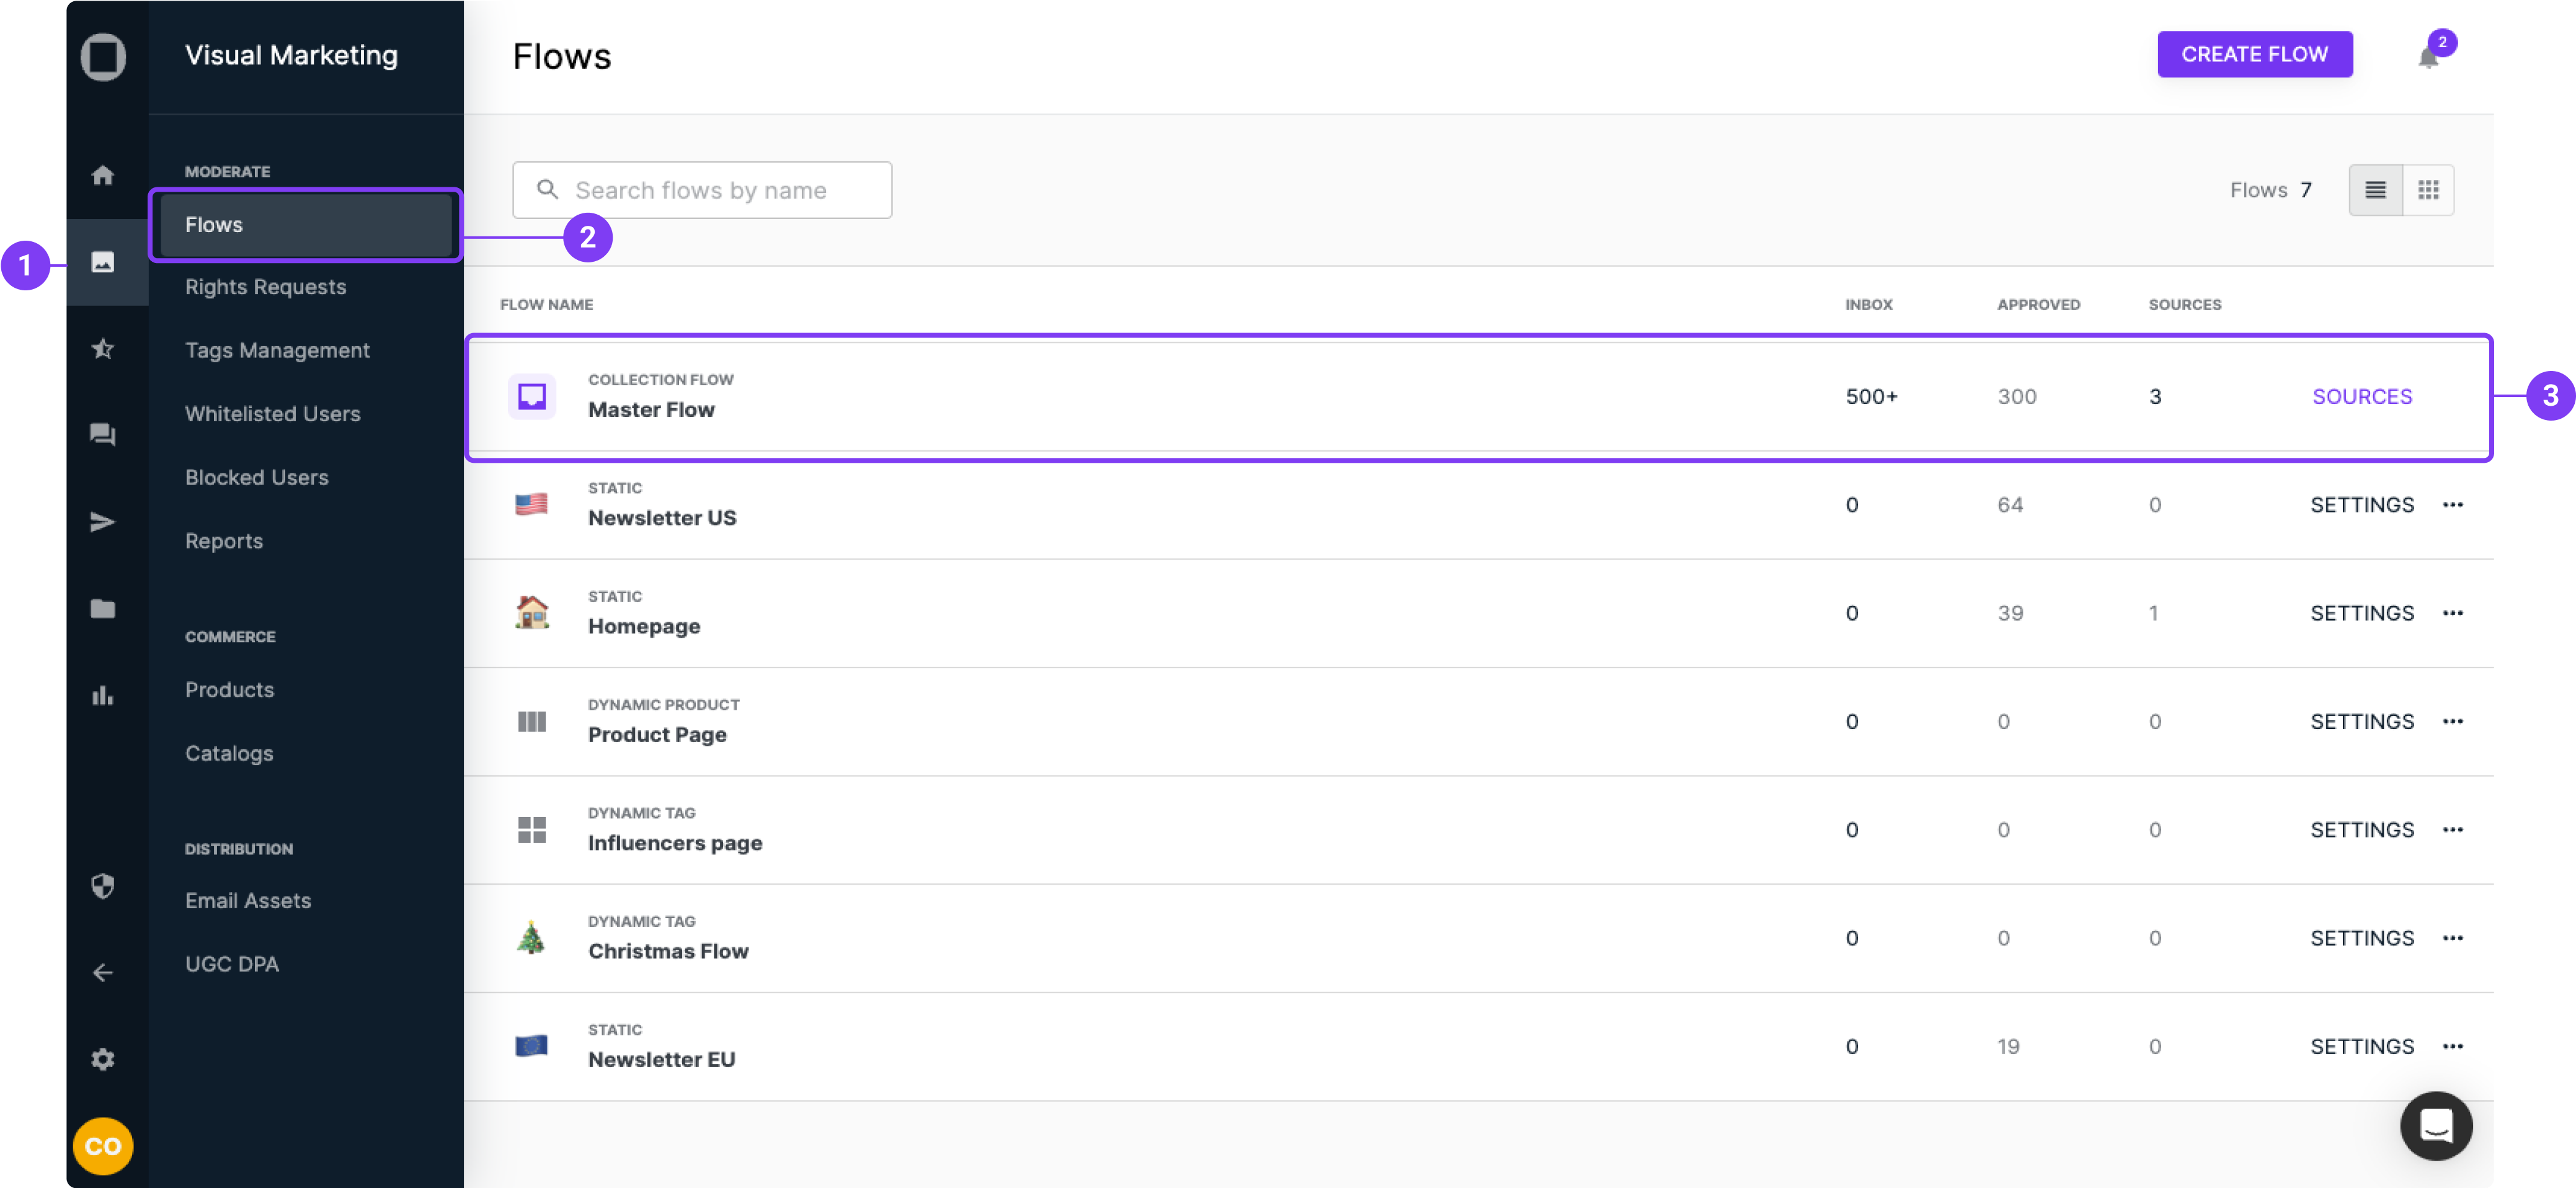The height and width of the screenshot is (1188, 2576).
Task: Open Rights Requests menu item
Action: 265,287
